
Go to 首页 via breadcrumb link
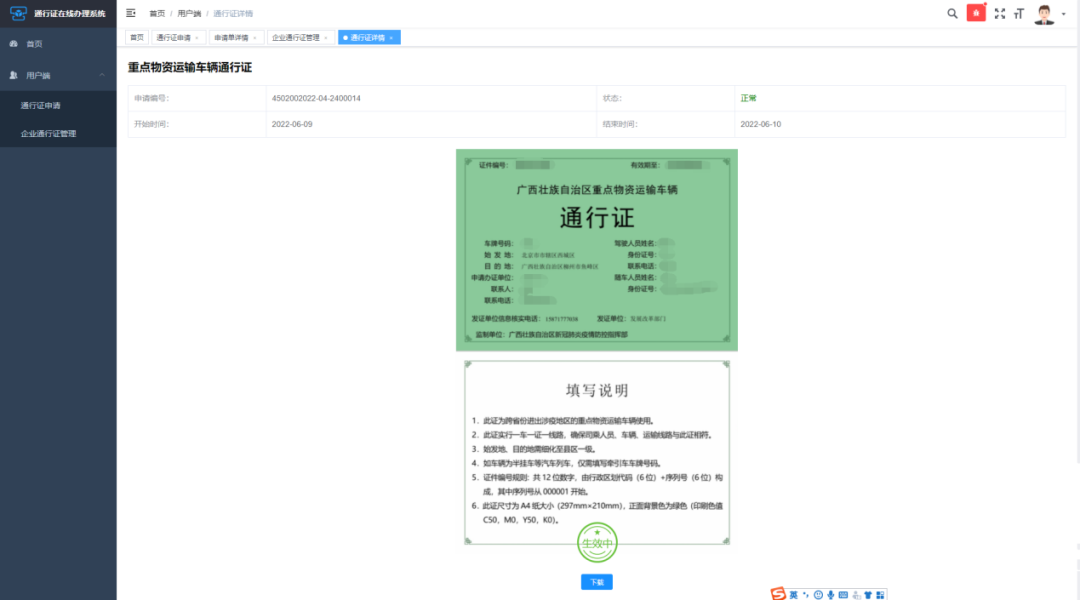pyautogui.click(x=157, y=13)
